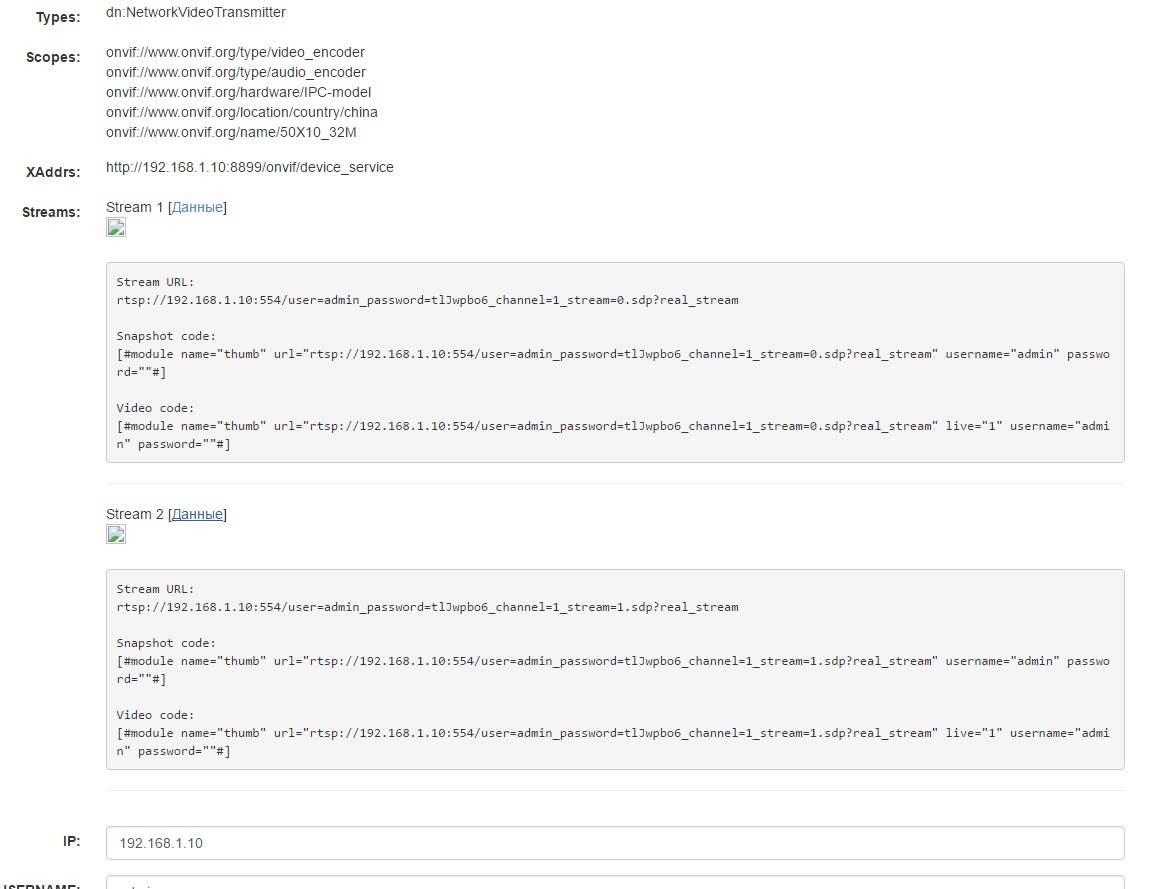The width and height of the screenshot is (1164, 889).
Task: Open the Stream 1 Данные link
Action: (197, 207)
